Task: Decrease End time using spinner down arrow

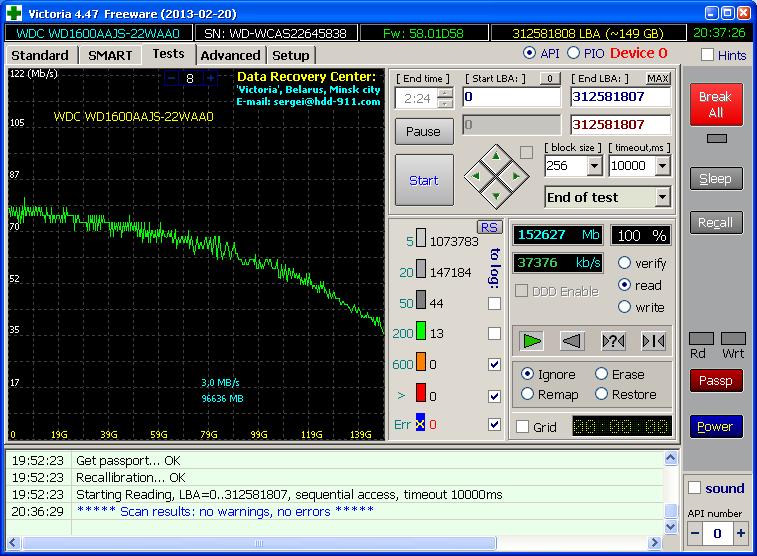Action: [x=446, y=103]
